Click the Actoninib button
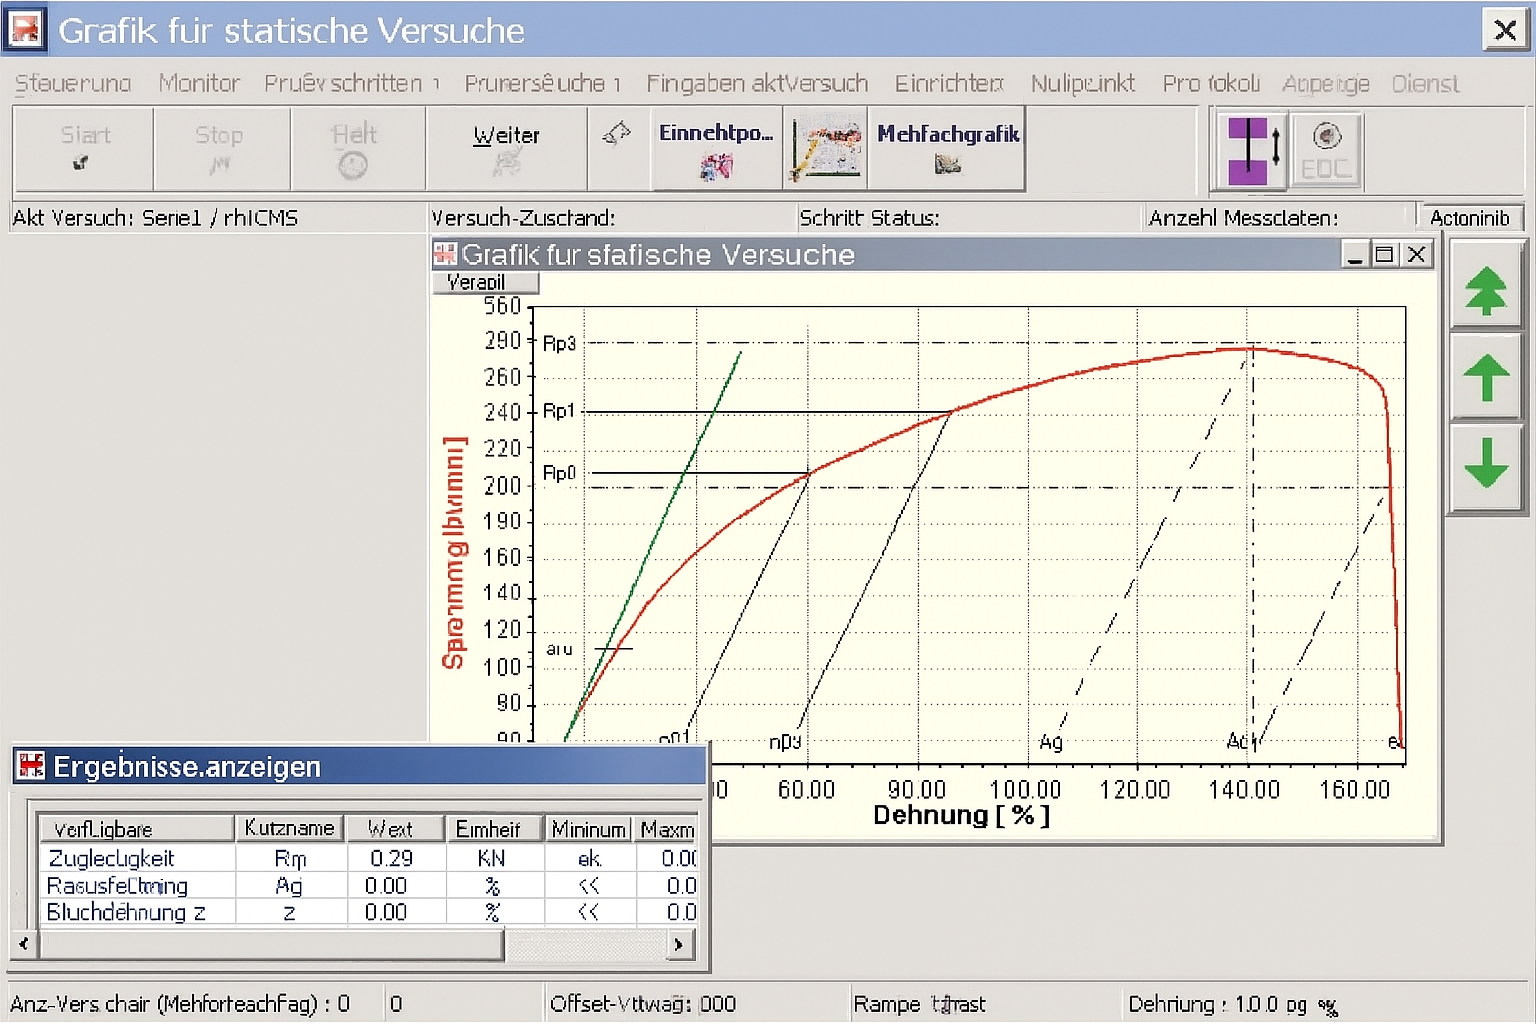The image size is (1536, 1024). [x=1469, y=218]
